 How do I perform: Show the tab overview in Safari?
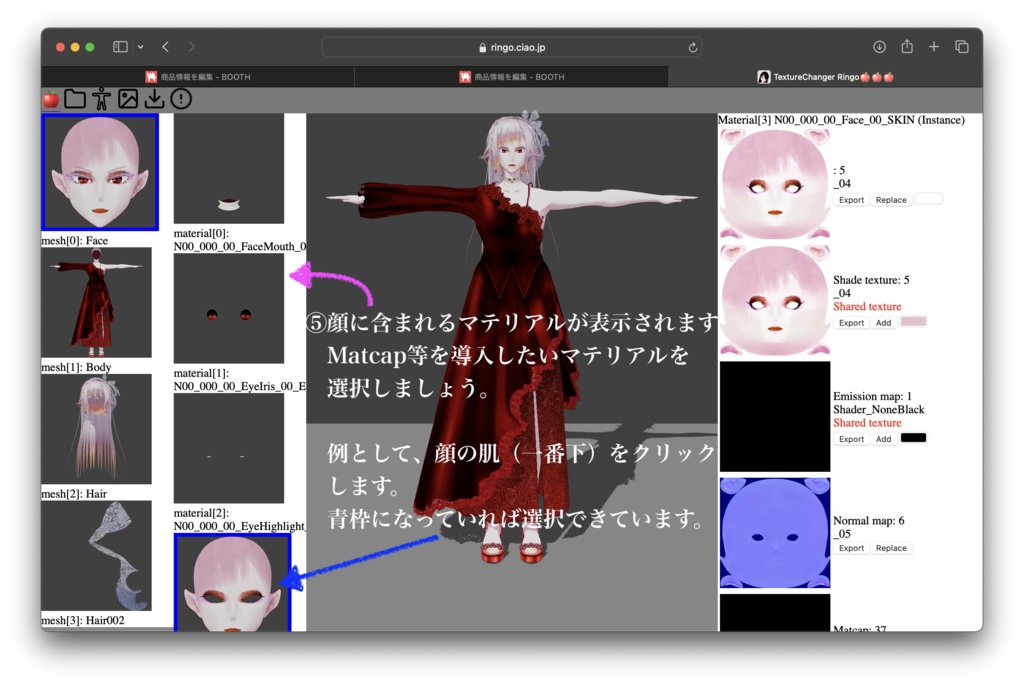[961, 46]
